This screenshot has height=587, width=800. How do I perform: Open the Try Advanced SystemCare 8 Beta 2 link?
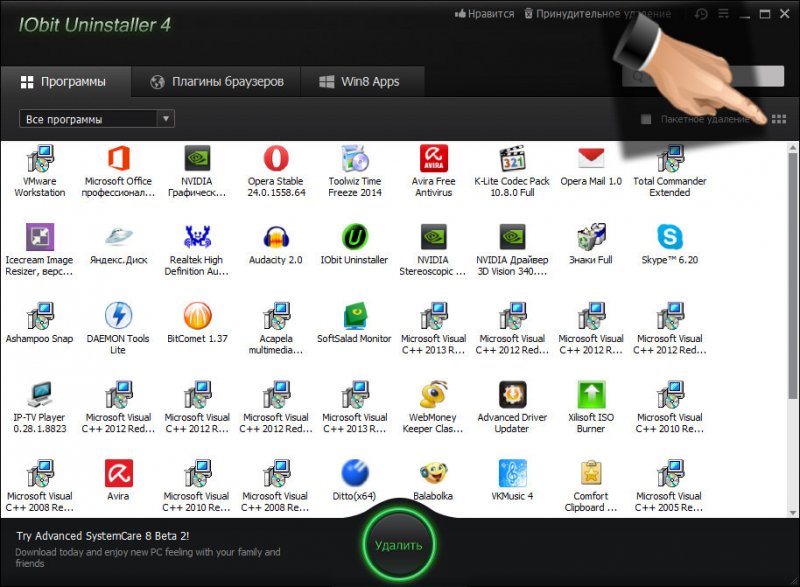click(x=103, y=536)
